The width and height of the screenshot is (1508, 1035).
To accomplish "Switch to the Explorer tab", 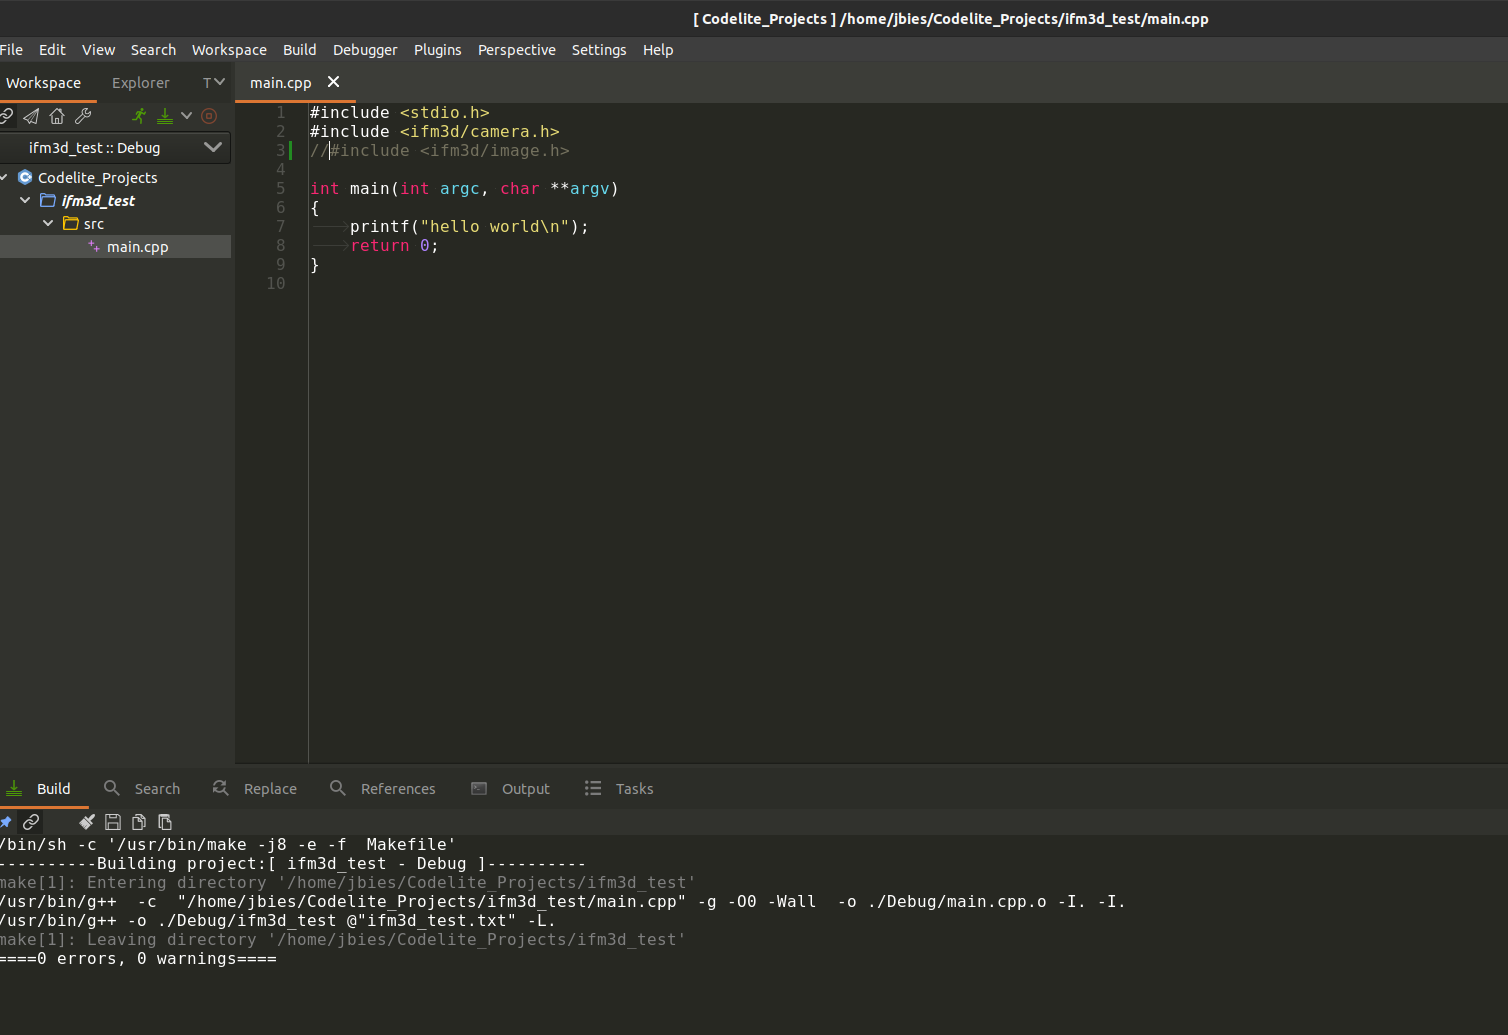I will click(140, 82).
